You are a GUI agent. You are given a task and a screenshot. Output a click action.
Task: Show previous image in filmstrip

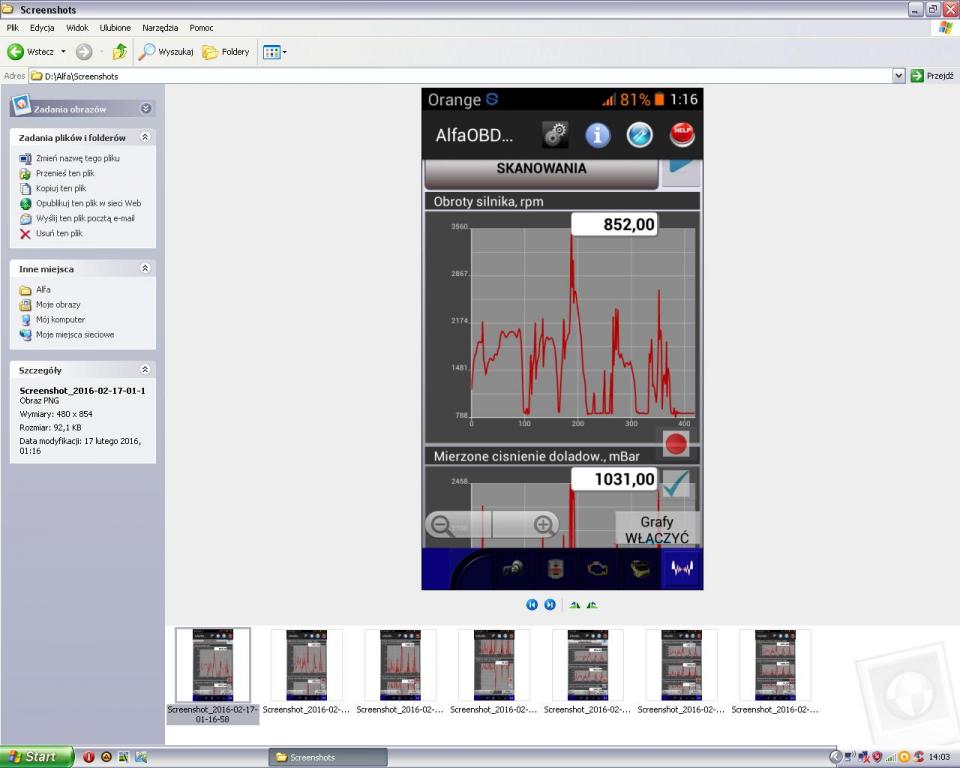(531, 605)
